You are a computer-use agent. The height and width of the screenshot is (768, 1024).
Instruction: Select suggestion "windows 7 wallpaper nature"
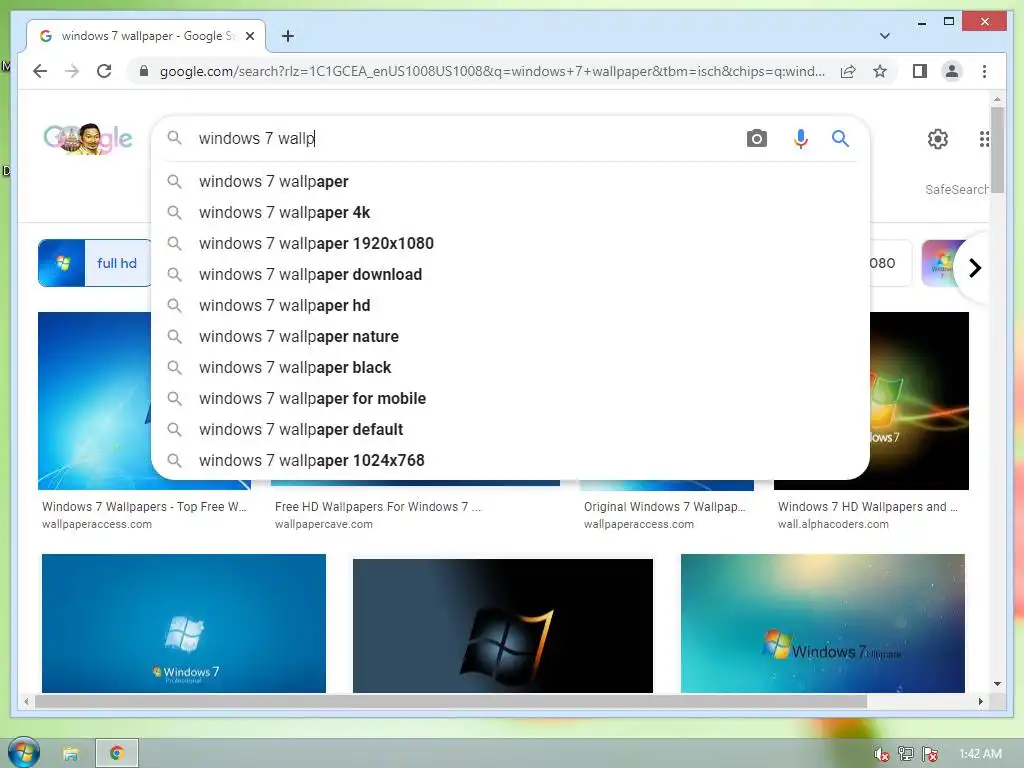(x=510, y=336)
